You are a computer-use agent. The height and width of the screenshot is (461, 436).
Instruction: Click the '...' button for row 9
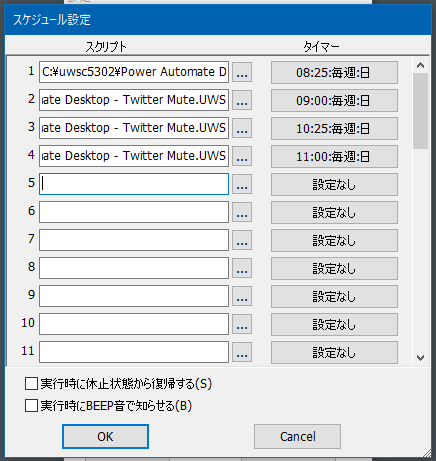click(x=242, y=296)
